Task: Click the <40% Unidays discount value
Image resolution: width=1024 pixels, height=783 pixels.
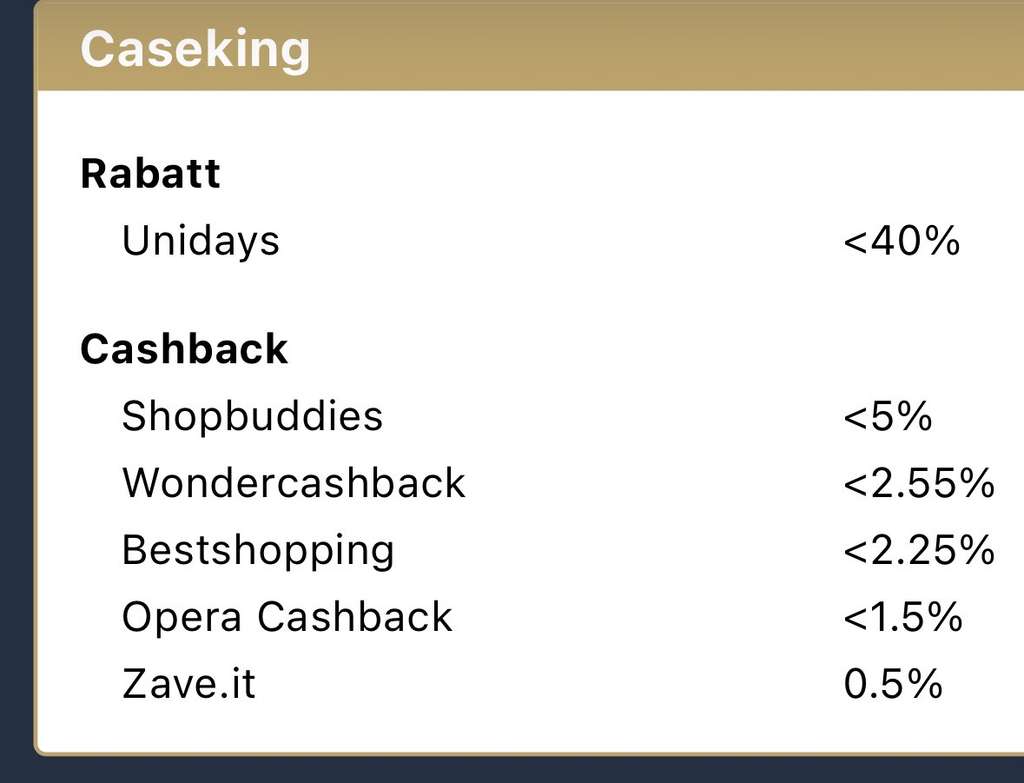Action: point(901,241)
